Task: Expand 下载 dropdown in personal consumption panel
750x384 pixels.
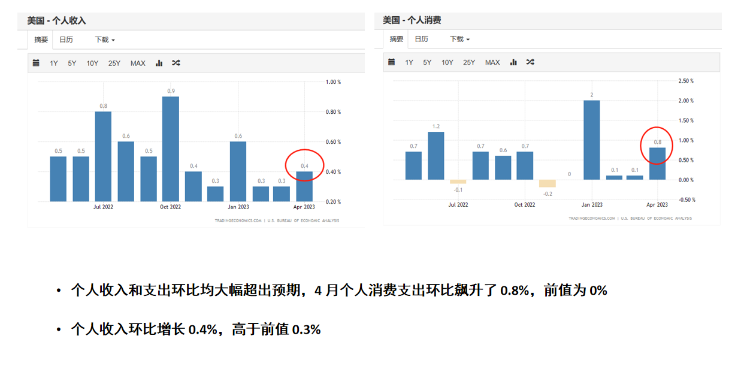Action: (x=460, y=39)
